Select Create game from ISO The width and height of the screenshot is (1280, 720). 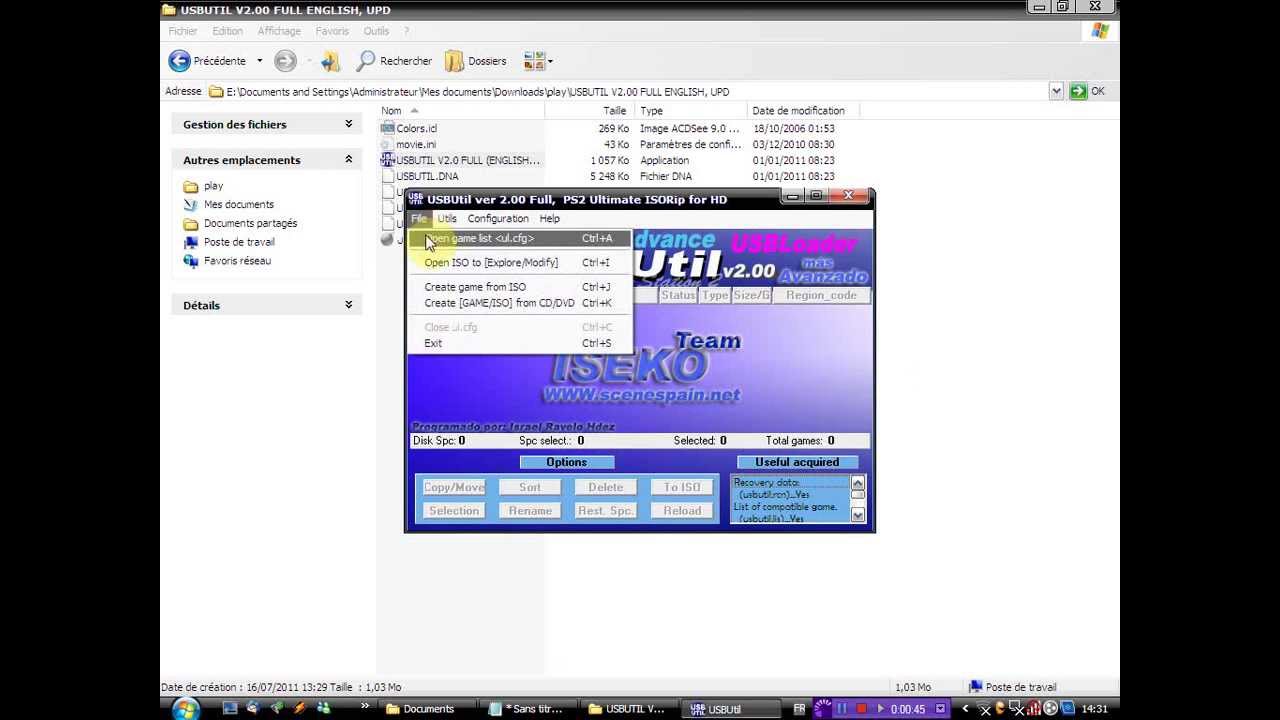520,287
